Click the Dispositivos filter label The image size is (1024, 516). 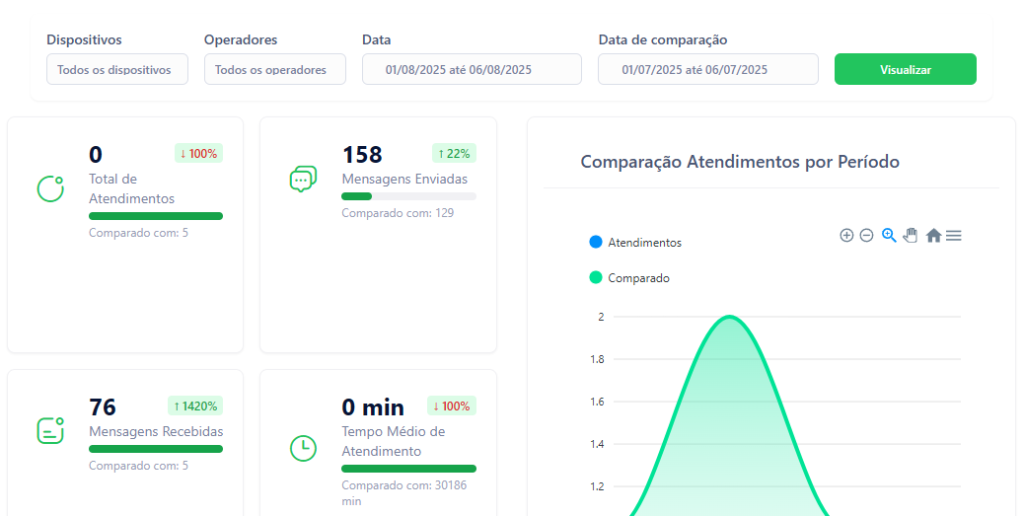point(84,40)
